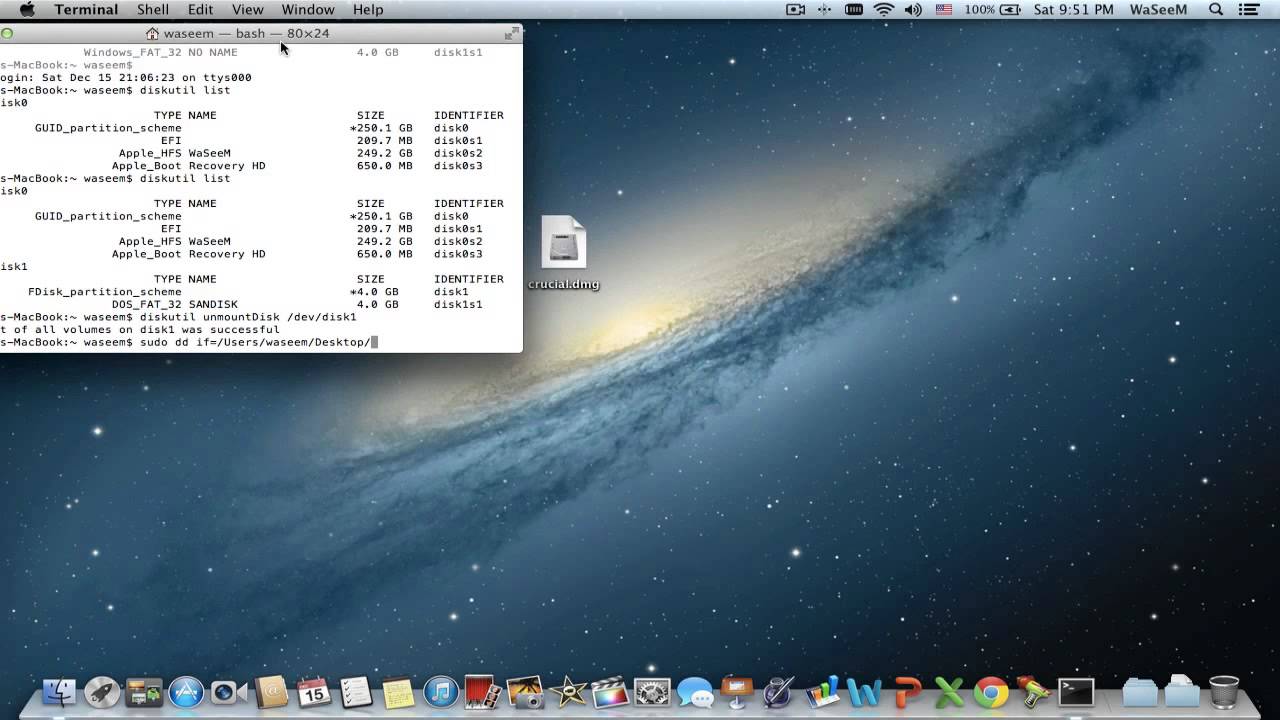Open the yellow Notes icon in Dock
Viewport: 1280px width, 720px height.
(x=398, y=691)
